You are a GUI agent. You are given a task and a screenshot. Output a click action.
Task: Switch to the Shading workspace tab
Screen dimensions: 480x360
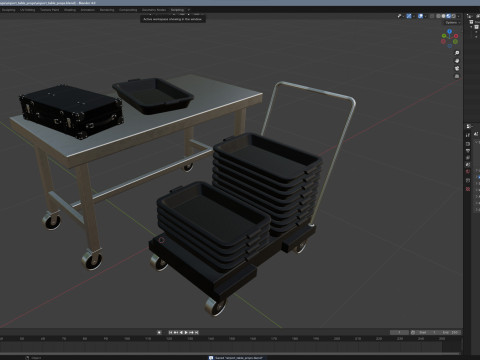point(70,10)
